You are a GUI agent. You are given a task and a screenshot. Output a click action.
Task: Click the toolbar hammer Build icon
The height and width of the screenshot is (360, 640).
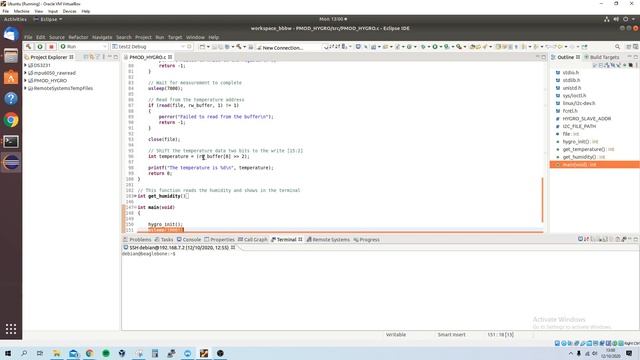(x=238, y=47)
